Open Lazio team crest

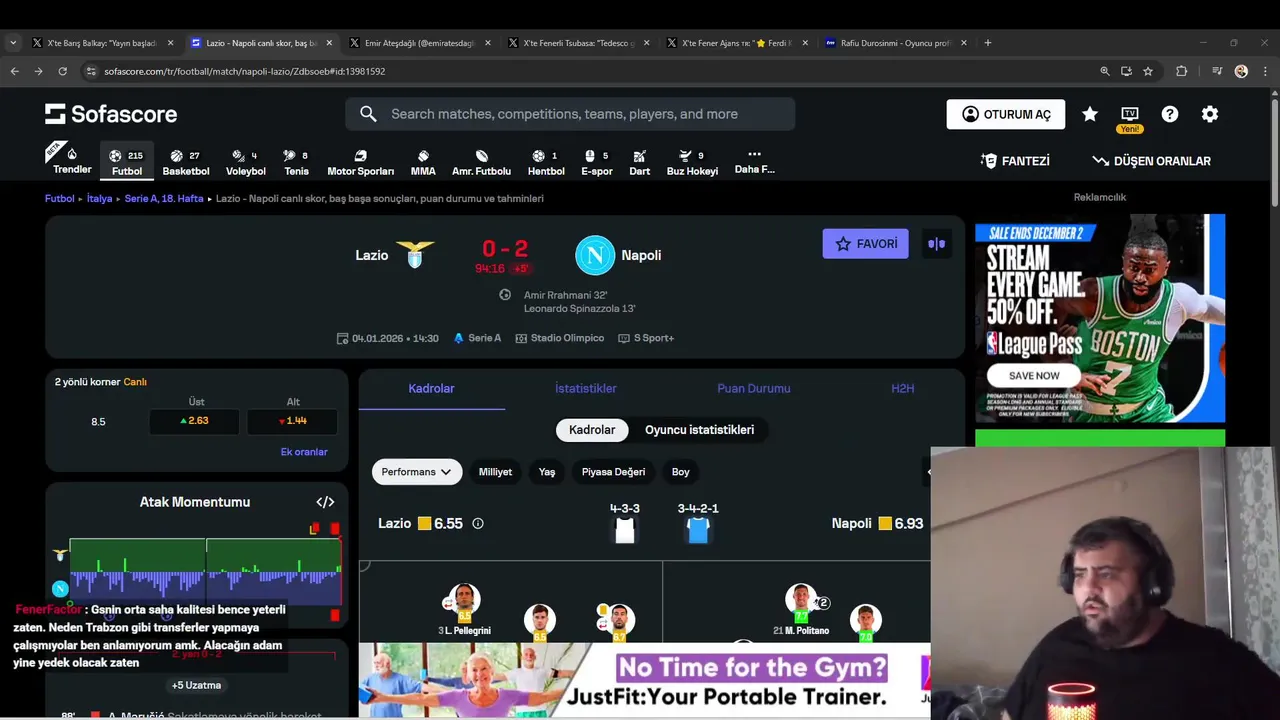[415, 255]
